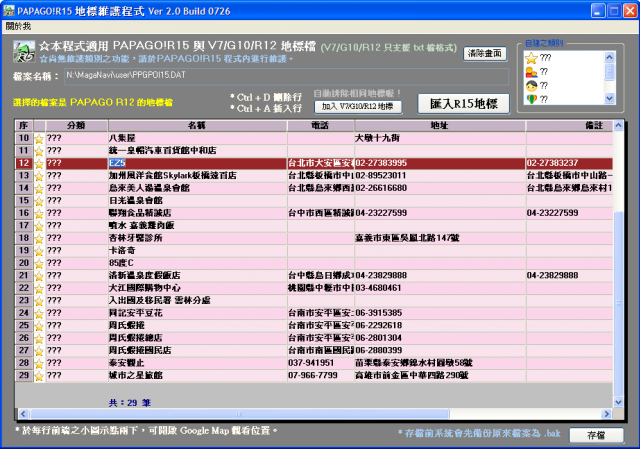Click the vertical scrollbar thumb of table
The height and width of the screenshot is (449, 640).
tap(618, 304)
